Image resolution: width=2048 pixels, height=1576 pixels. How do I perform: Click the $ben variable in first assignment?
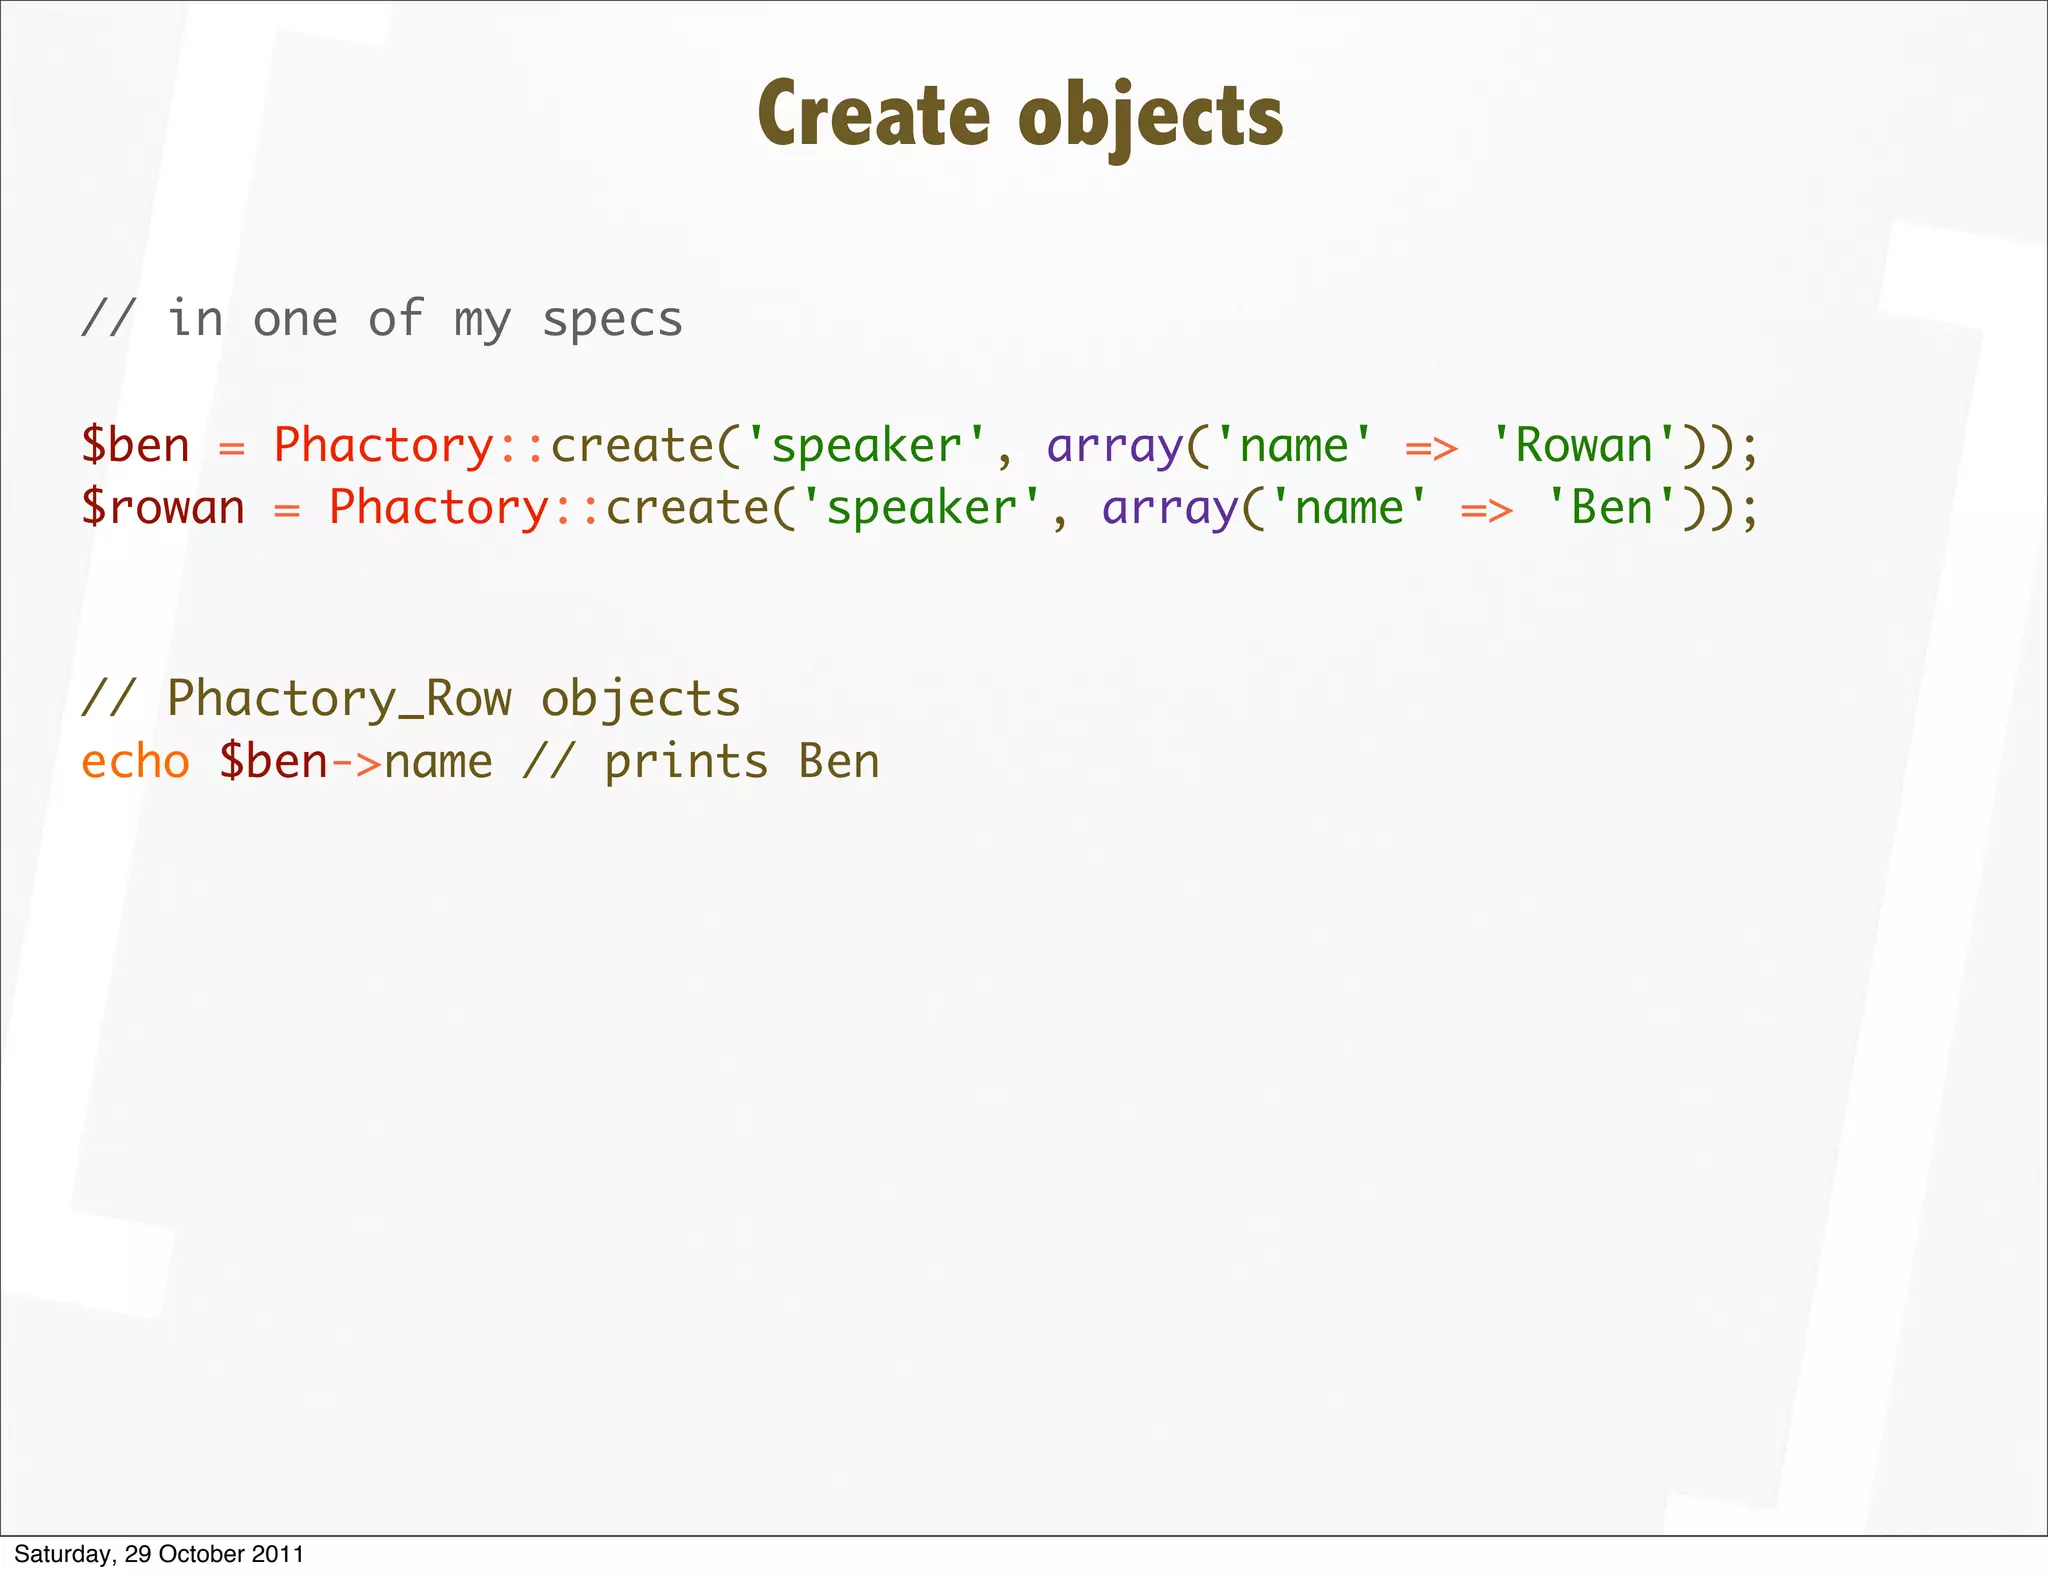(x=135, y=445)
